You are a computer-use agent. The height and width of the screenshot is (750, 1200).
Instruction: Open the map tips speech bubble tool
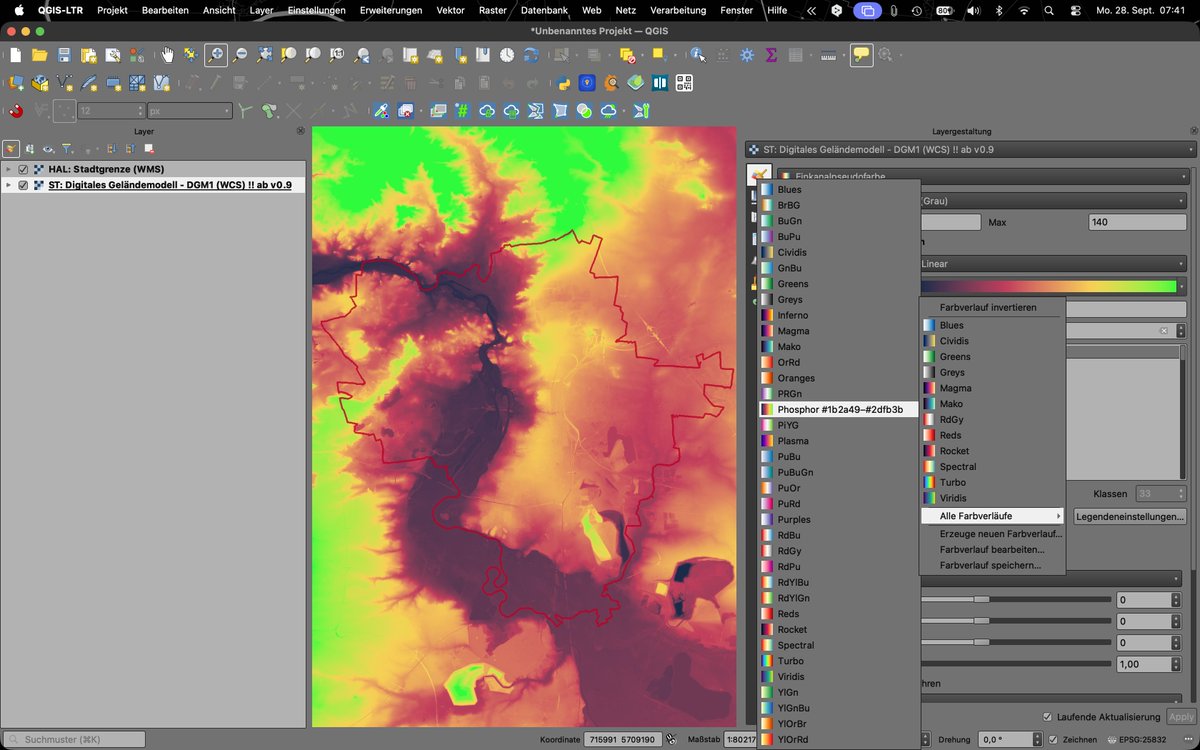(x=861, y=55)
